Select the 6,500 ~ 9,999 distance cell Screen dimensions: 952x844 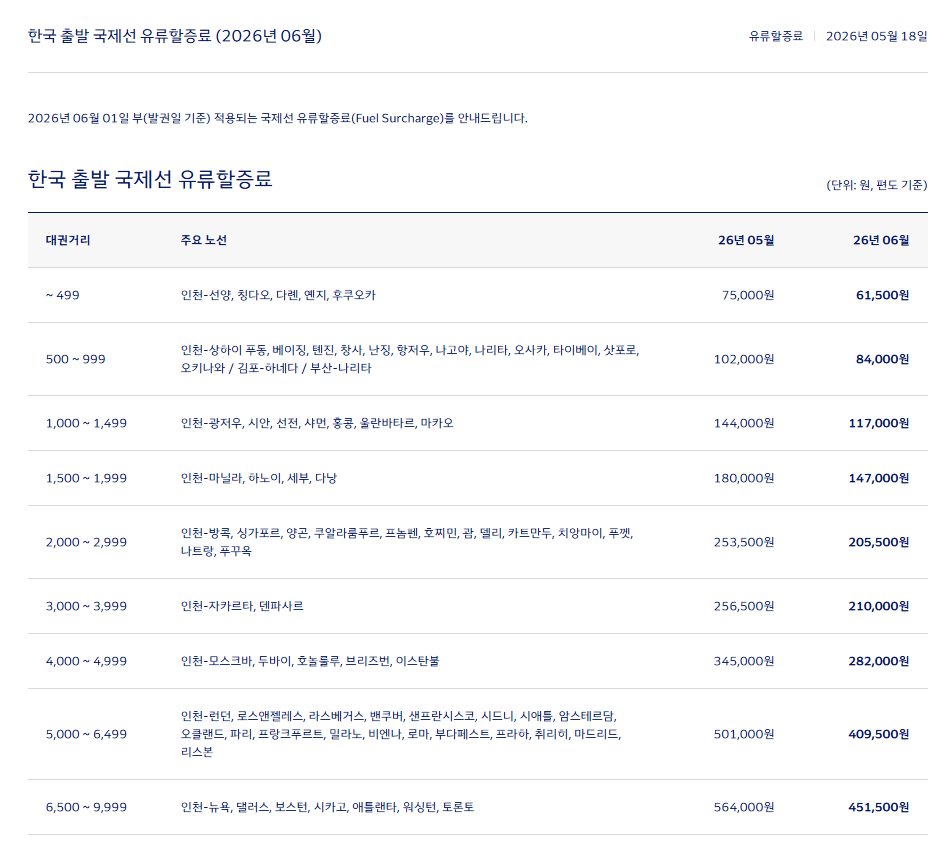86,807
